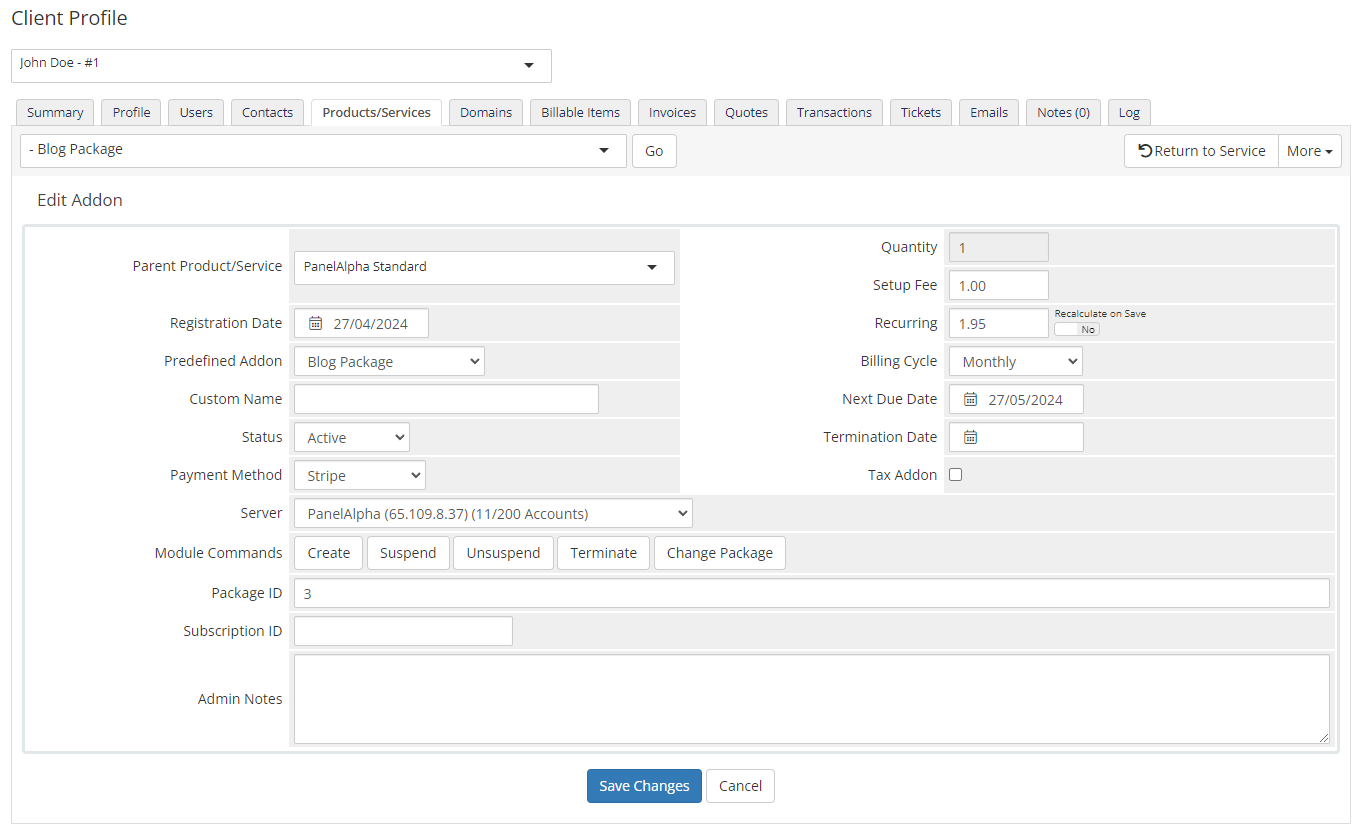This screenshot has height=831, width=1359.
Task: Open the Registration Date calendar picker
Action: [x=316, y=322]
